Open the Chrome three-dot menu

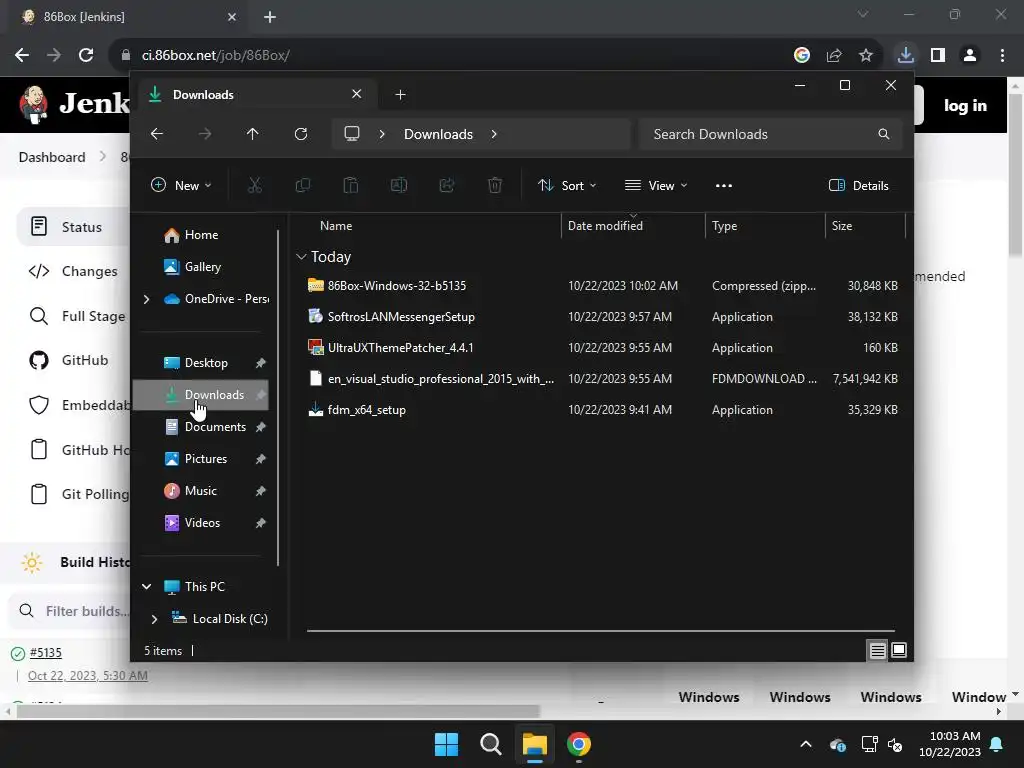tap(1002, 55)
